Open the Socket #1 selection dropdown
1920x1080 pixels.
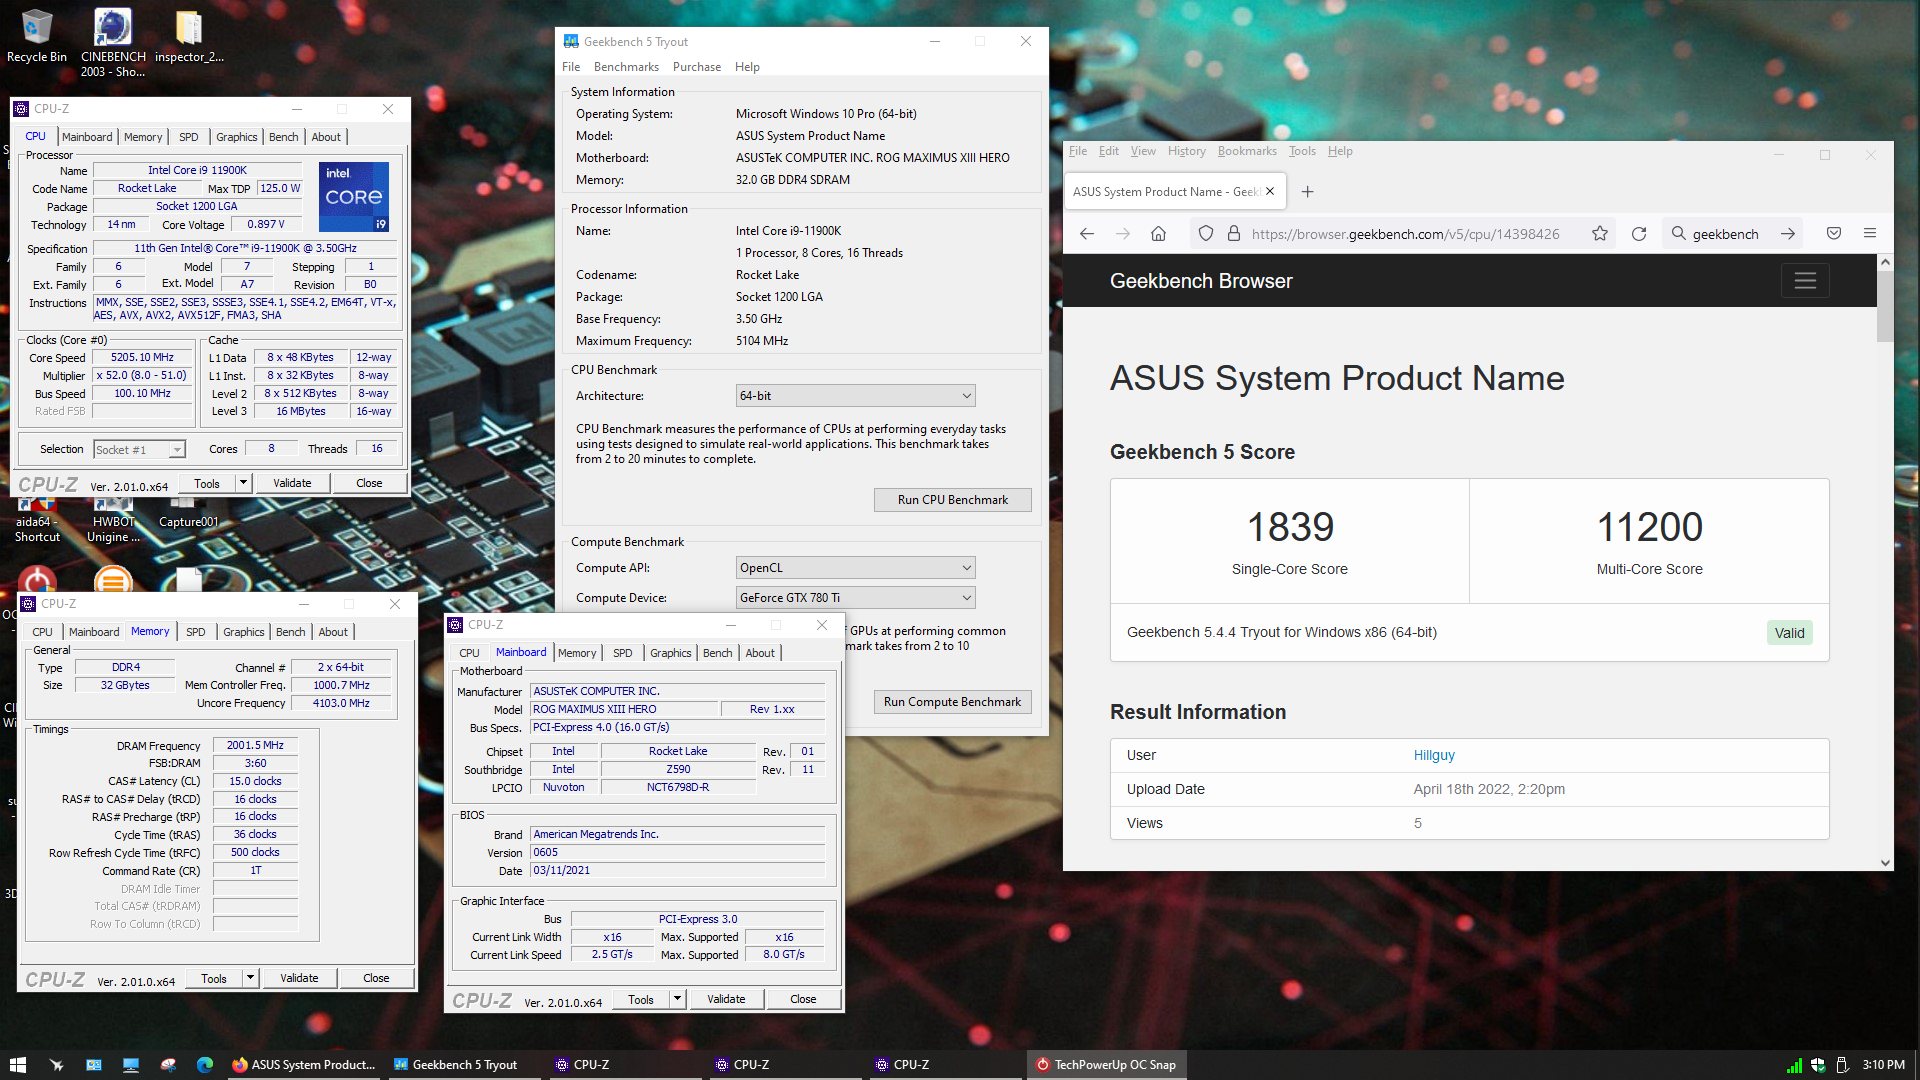[139, 450]
